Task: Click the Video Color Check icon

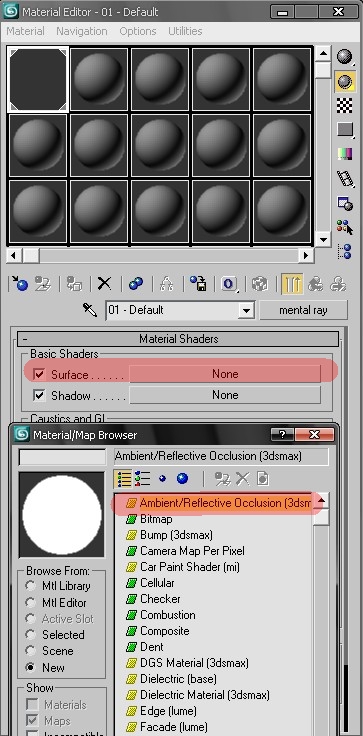Action: [345, 153]
